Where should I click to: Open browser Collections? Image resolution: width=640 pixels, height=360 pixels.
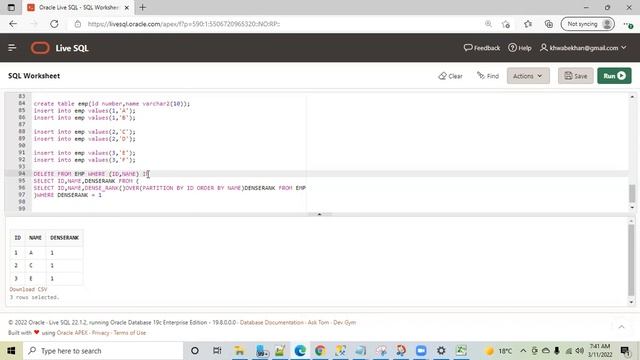tap(549, 24)
